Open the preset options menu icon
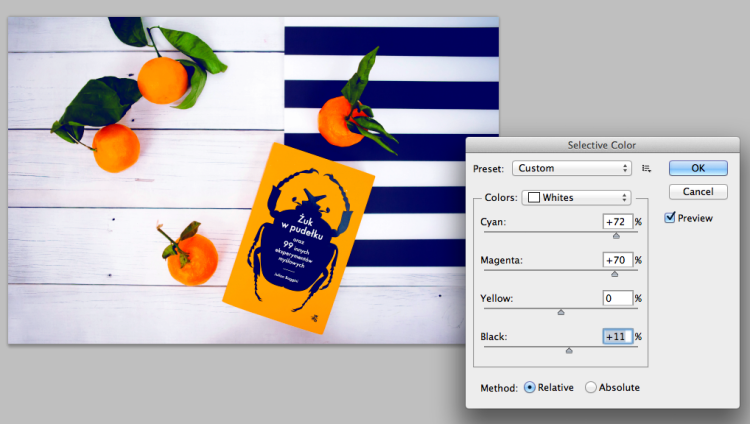750x424 pixels. [x=646, y=168]
